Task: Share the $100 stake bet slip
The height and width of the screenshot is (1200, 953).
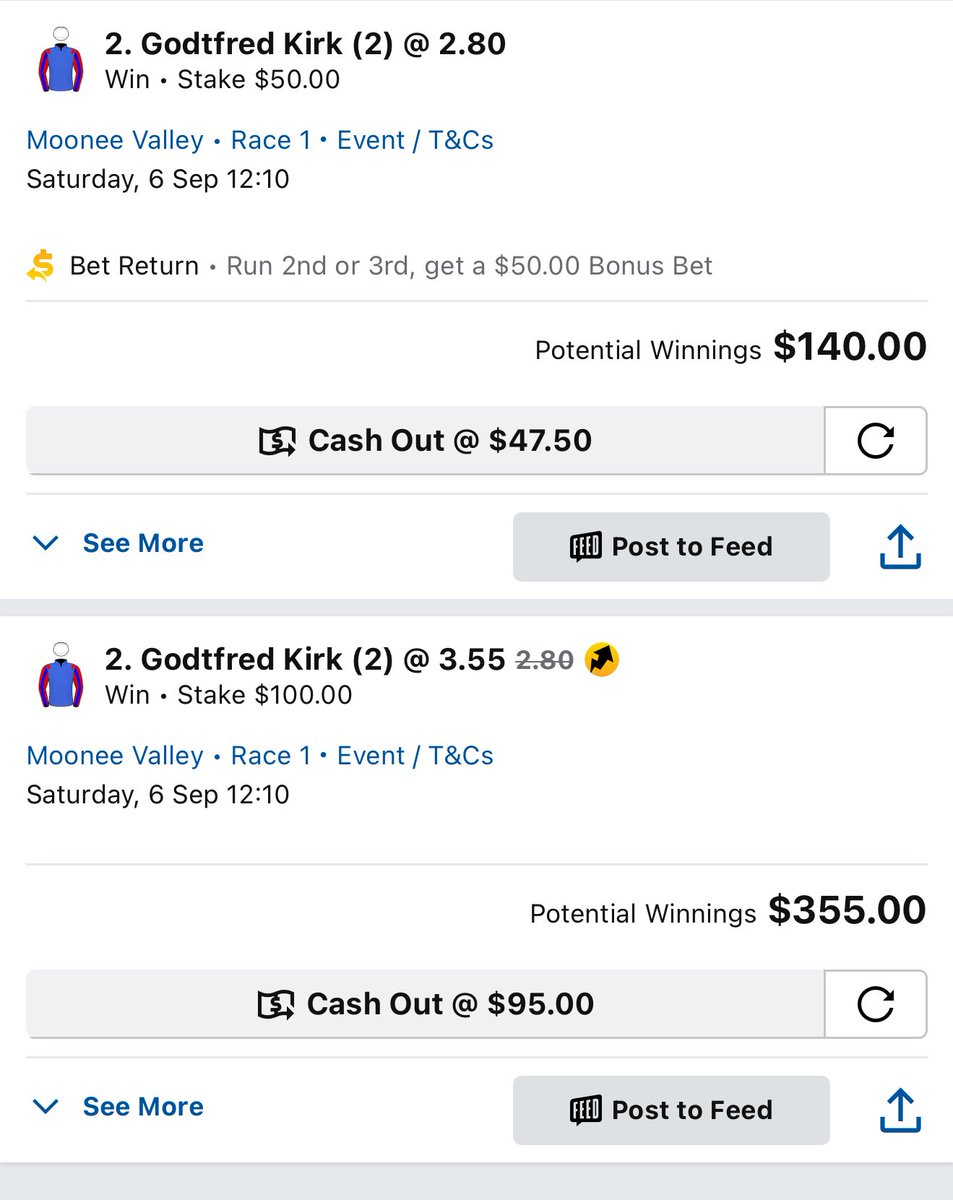Action: 899,1110
